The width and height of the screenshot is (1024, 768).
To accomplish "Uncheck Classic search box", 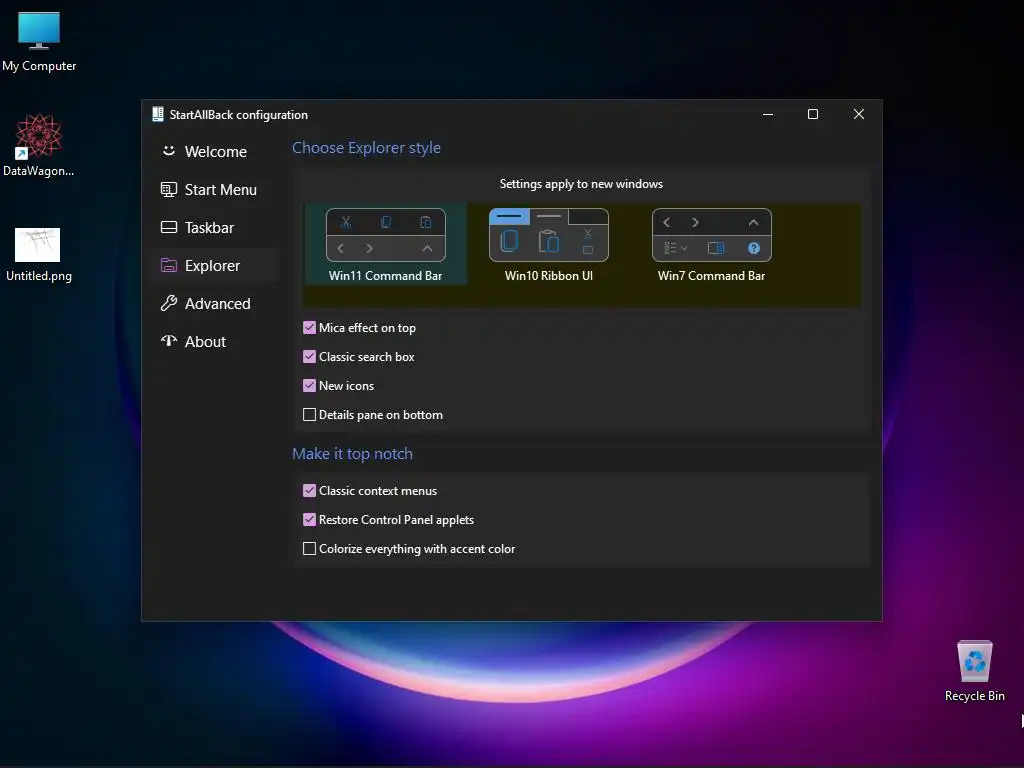I will click(x=310, y=357).
